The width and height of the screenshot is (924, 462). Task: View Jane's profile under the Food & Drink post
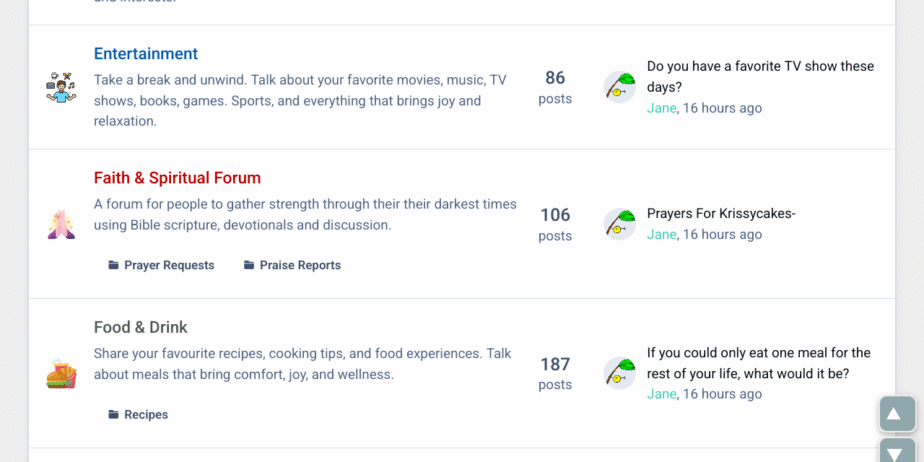(x=661, y=394)
